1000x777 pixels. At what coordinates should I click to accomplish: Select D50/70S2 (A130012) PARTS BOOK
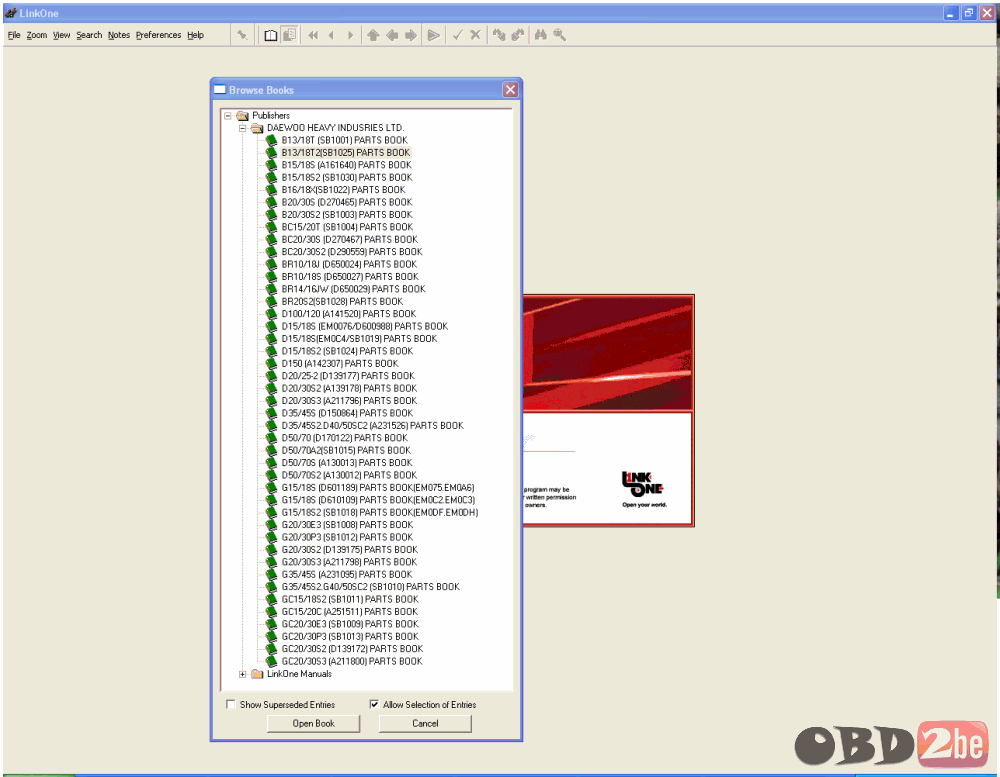coord(349,475)
